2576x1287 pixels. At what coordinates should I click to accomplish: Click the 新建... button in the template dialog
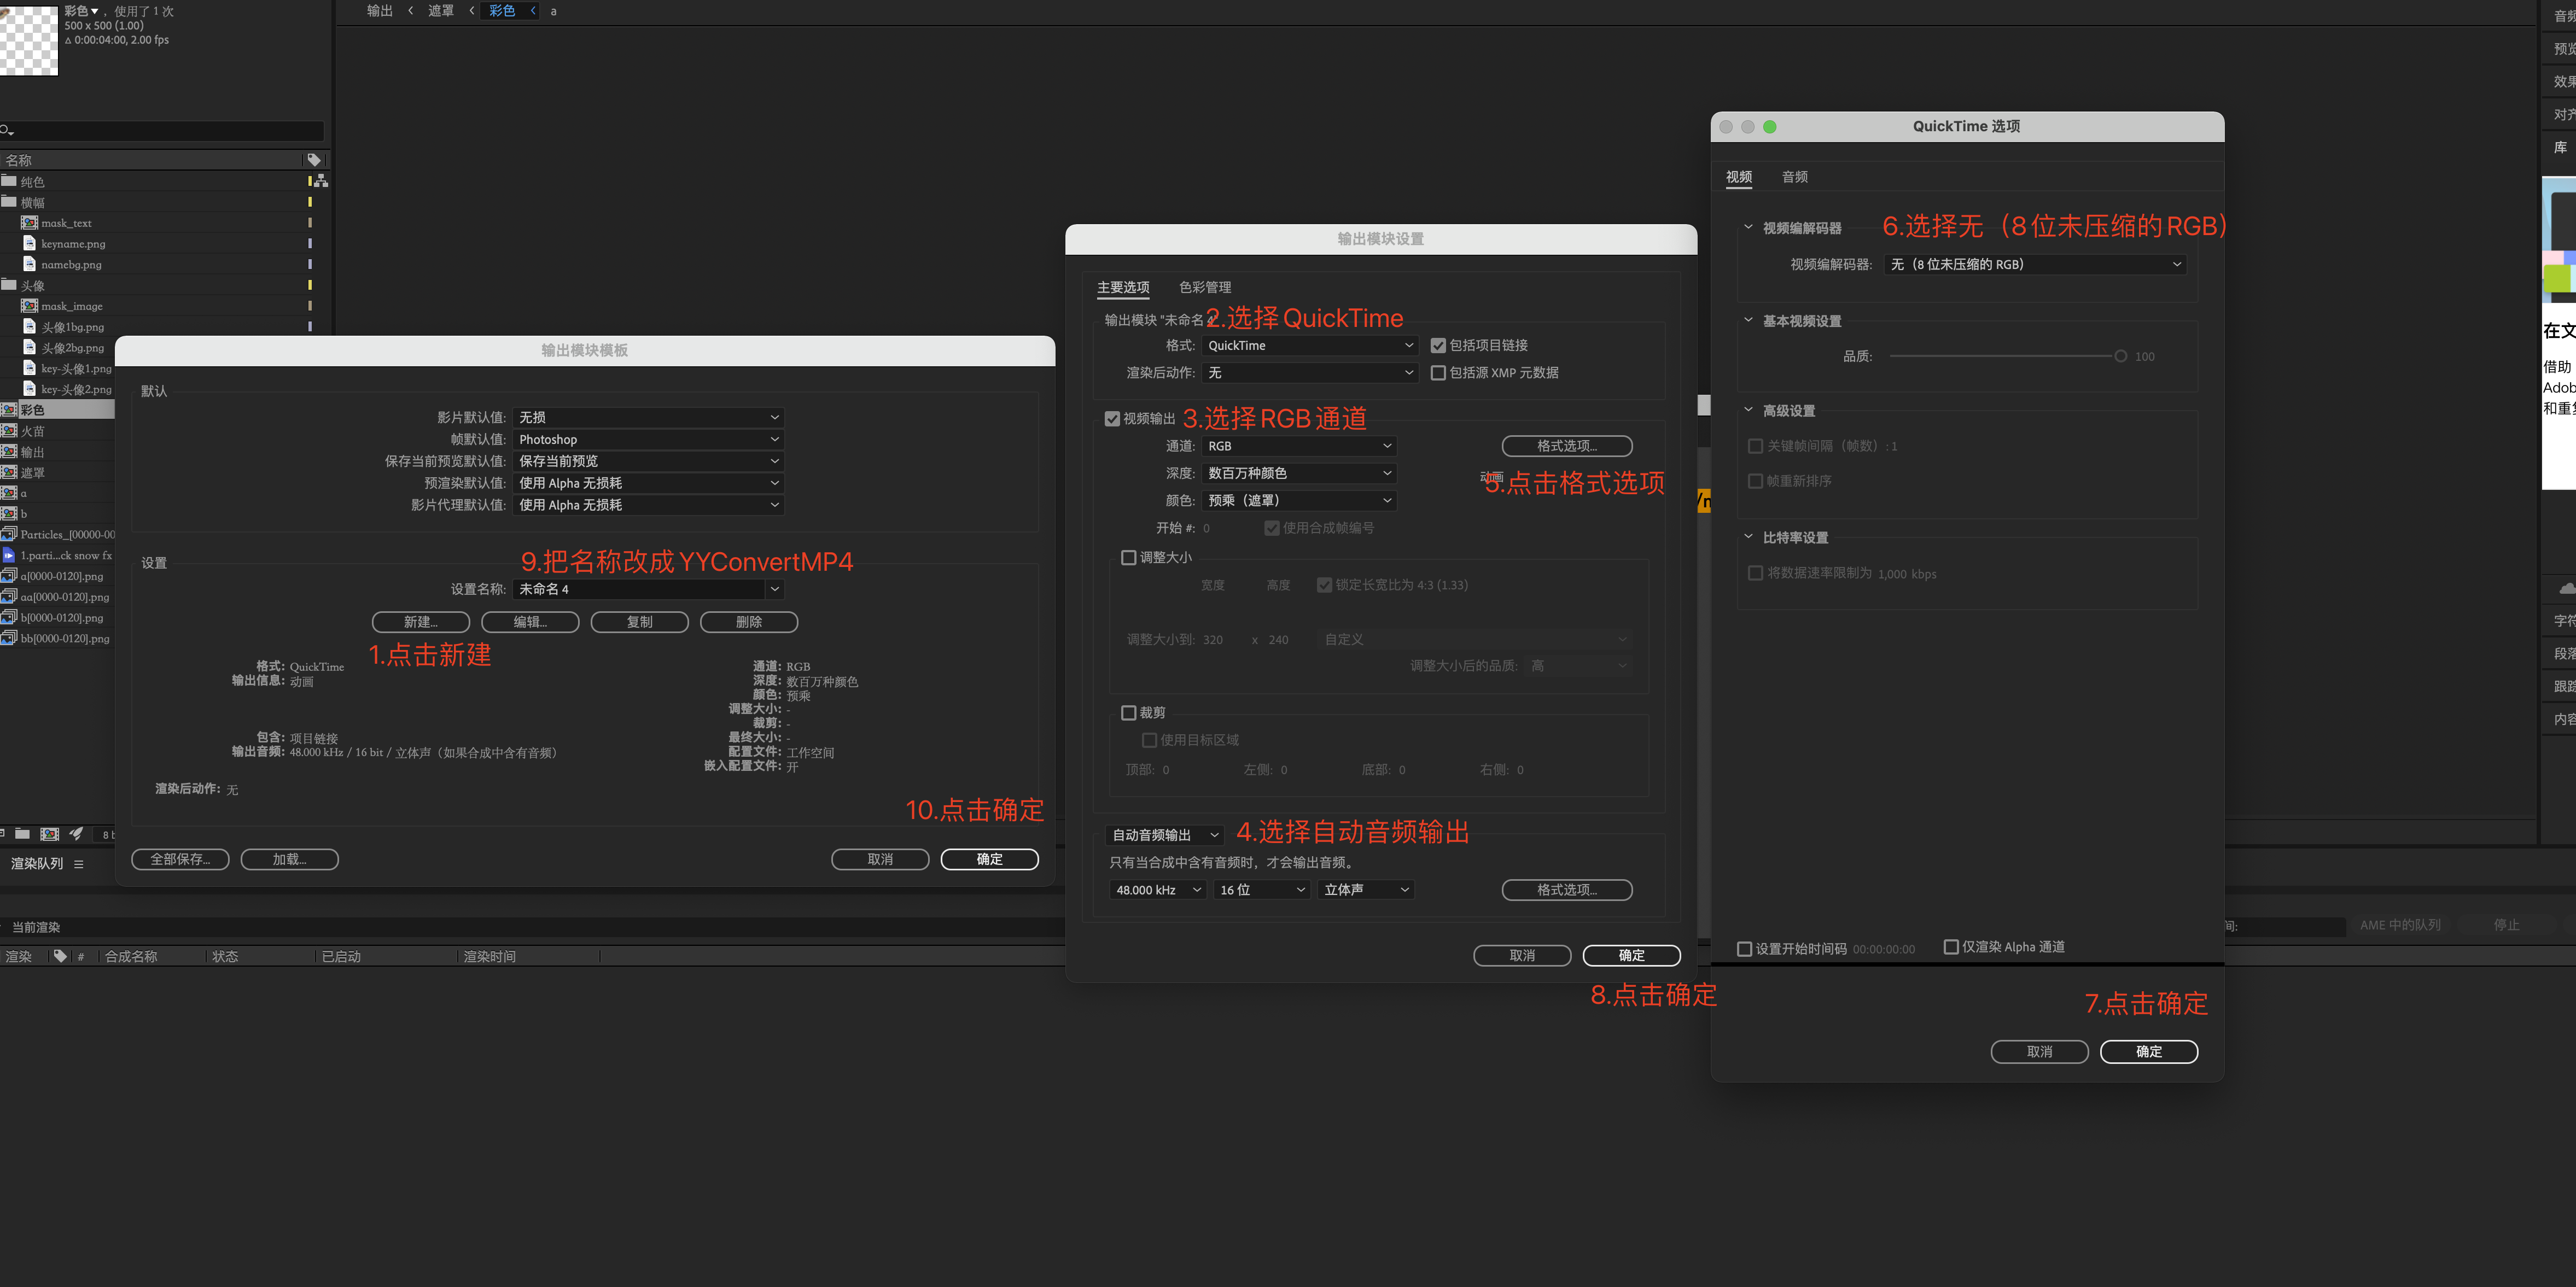click(x=420, y=622)
